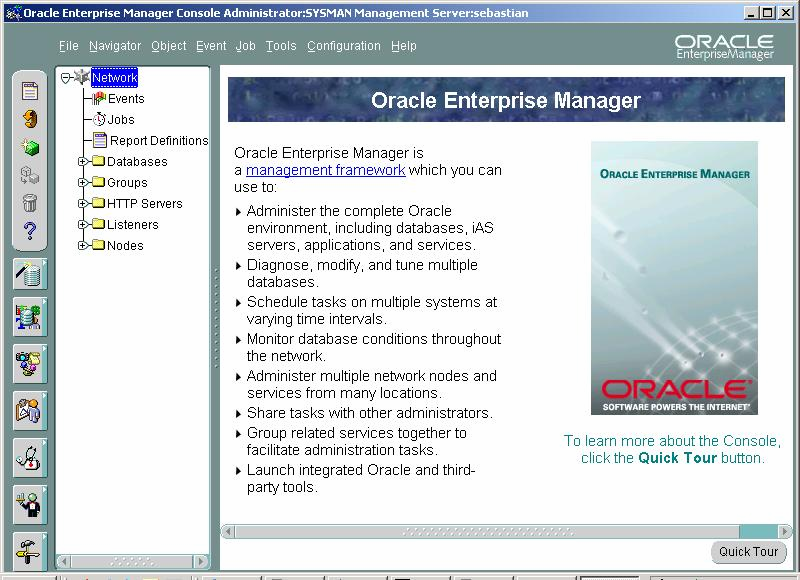This screenshot has width=800, height=580.
Task: Click the grayed create-like cubes icon
Action: tap(30, 176)
